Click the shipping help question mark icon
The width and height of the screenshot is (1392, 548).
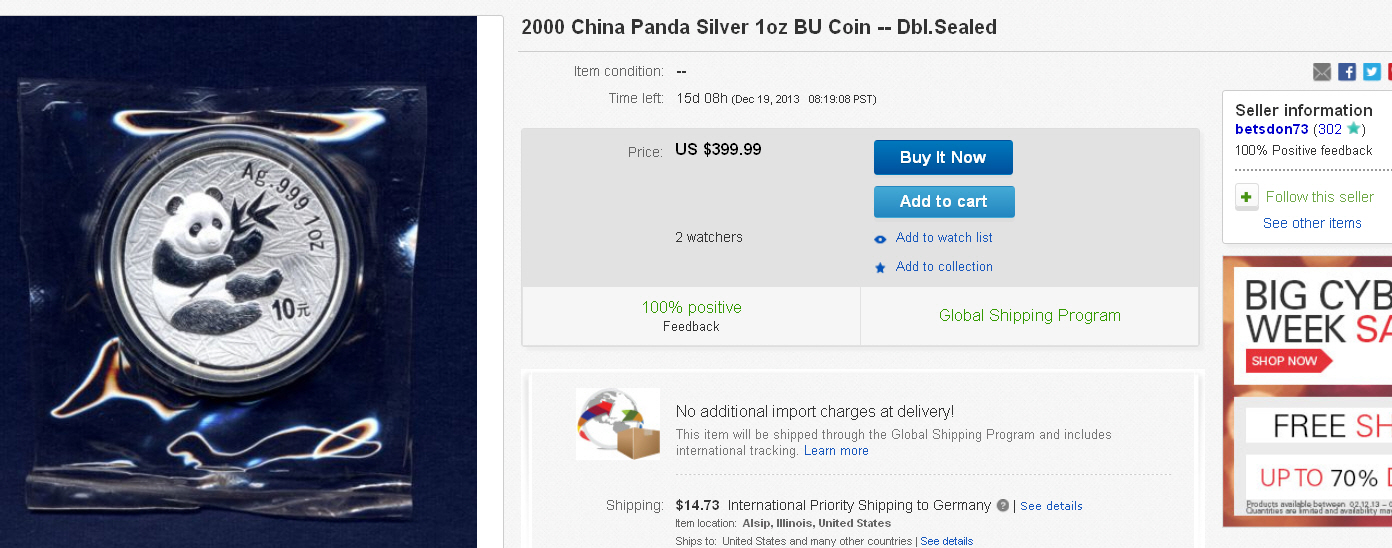click(1003, 506)
